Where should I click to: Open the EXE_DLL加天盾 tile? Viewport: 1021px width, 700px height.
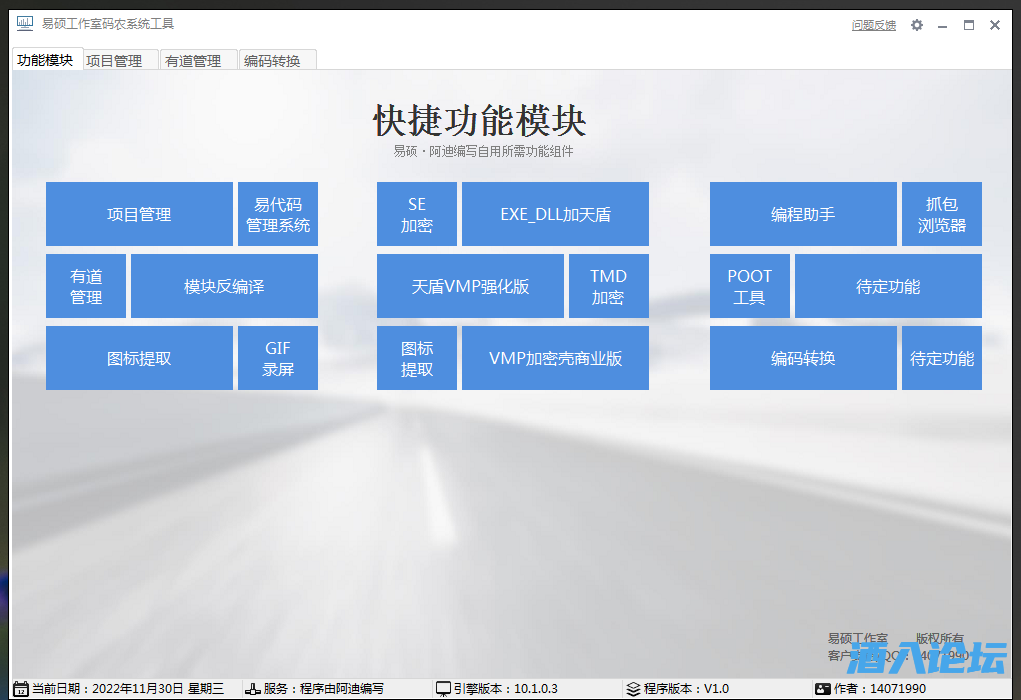tap(555, 214)
